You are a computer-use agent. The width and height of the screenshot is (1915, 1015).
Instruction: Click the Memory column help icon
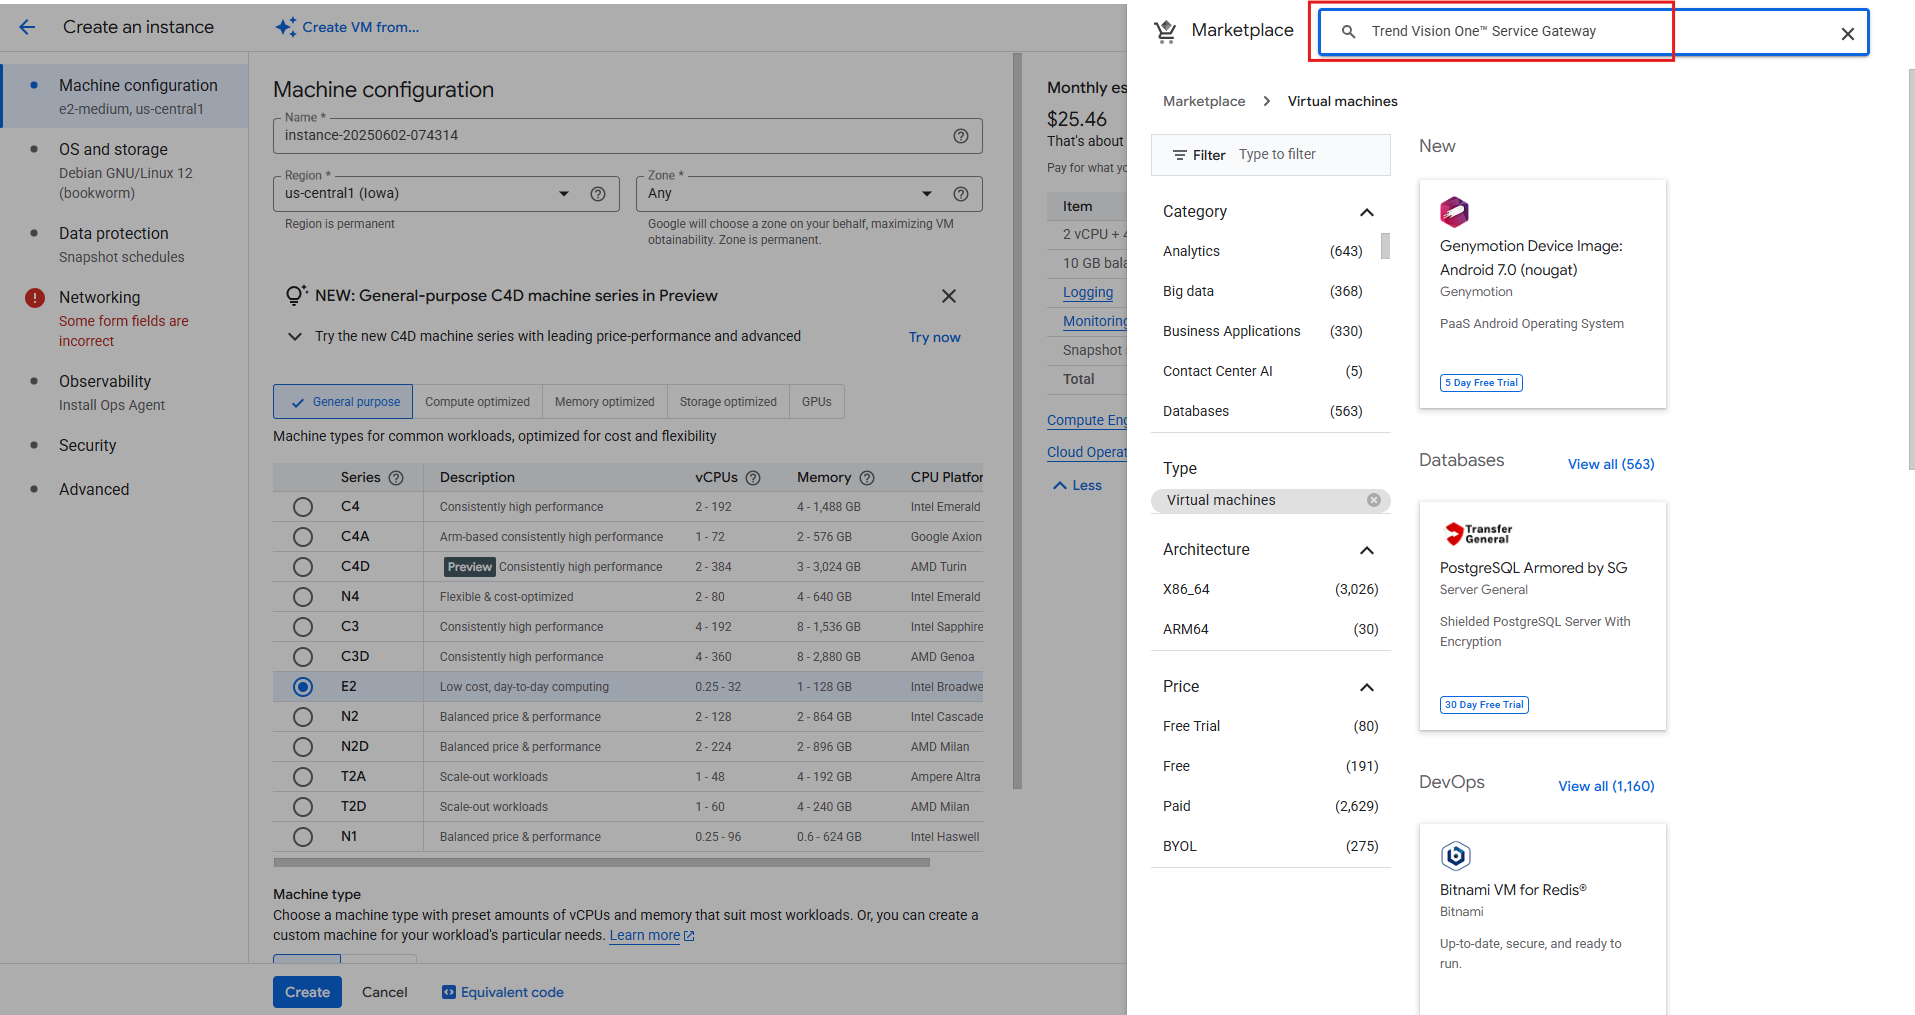tap(867, 478)
